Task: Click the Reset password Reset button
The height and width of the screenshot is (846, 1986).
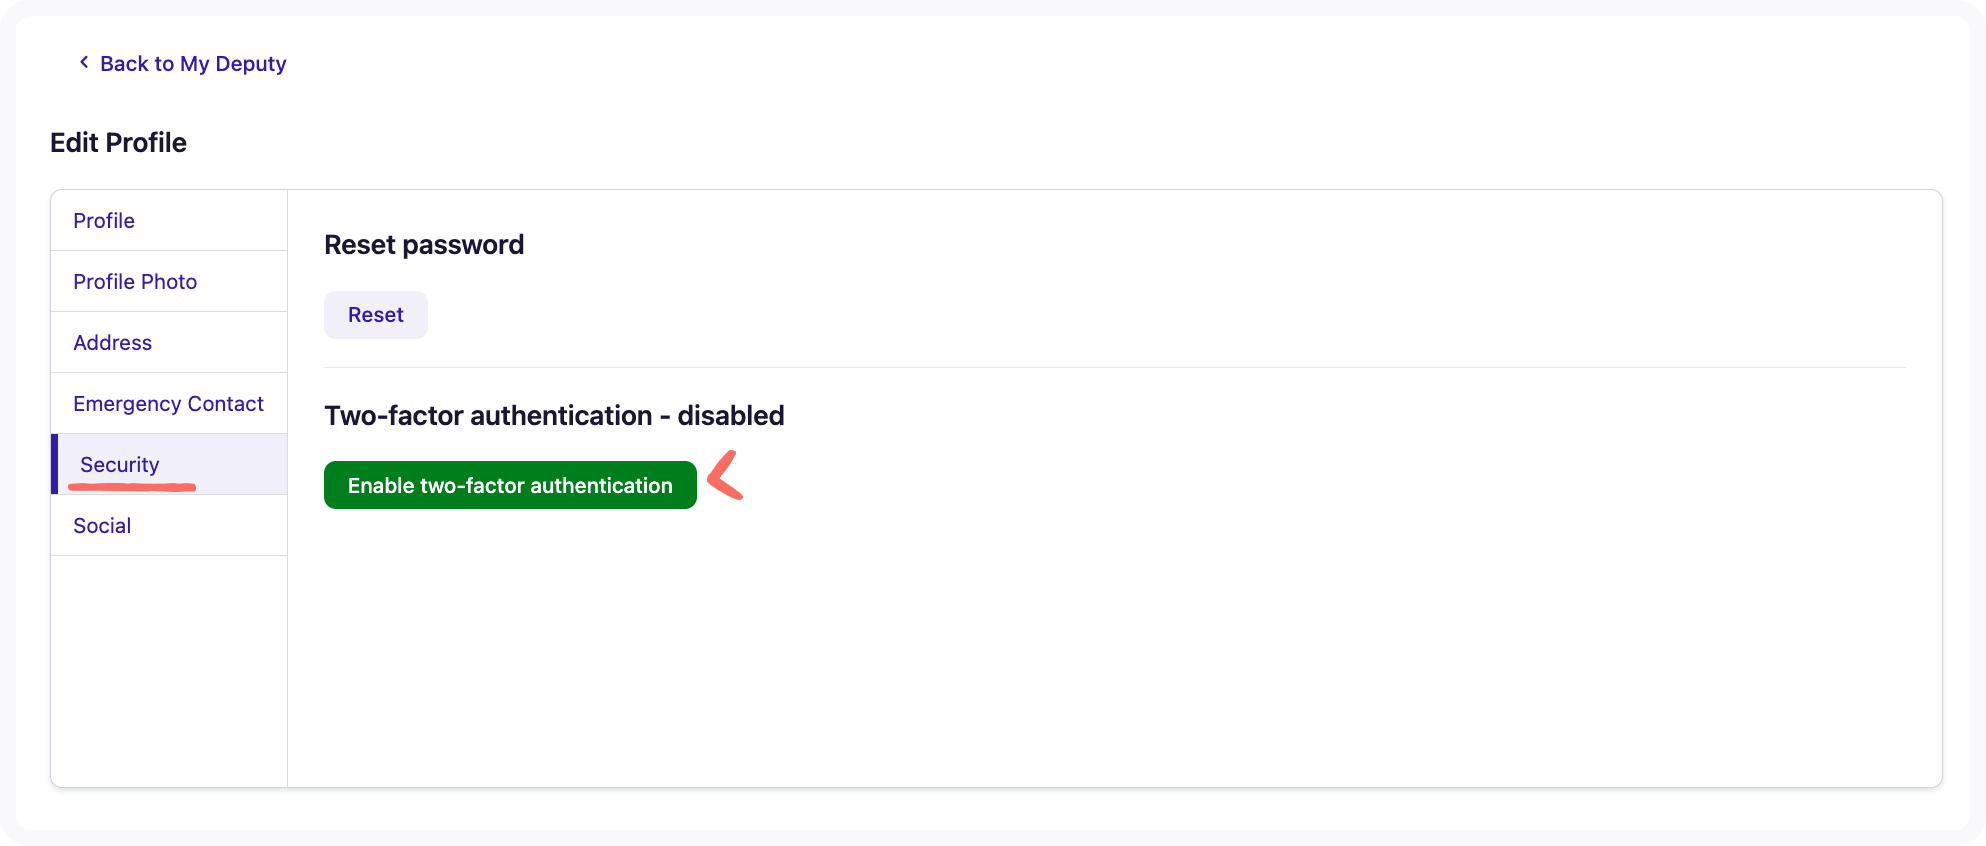Action: pyautogui.click(x=375, y=314)
